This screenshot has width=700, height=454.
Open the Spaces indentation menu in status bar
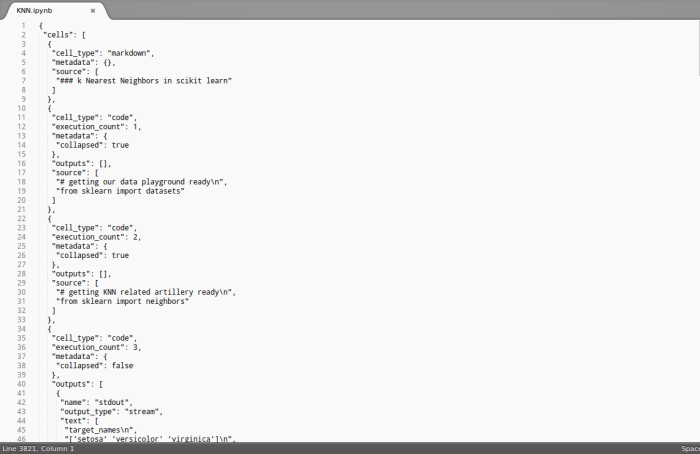[690, 448]
